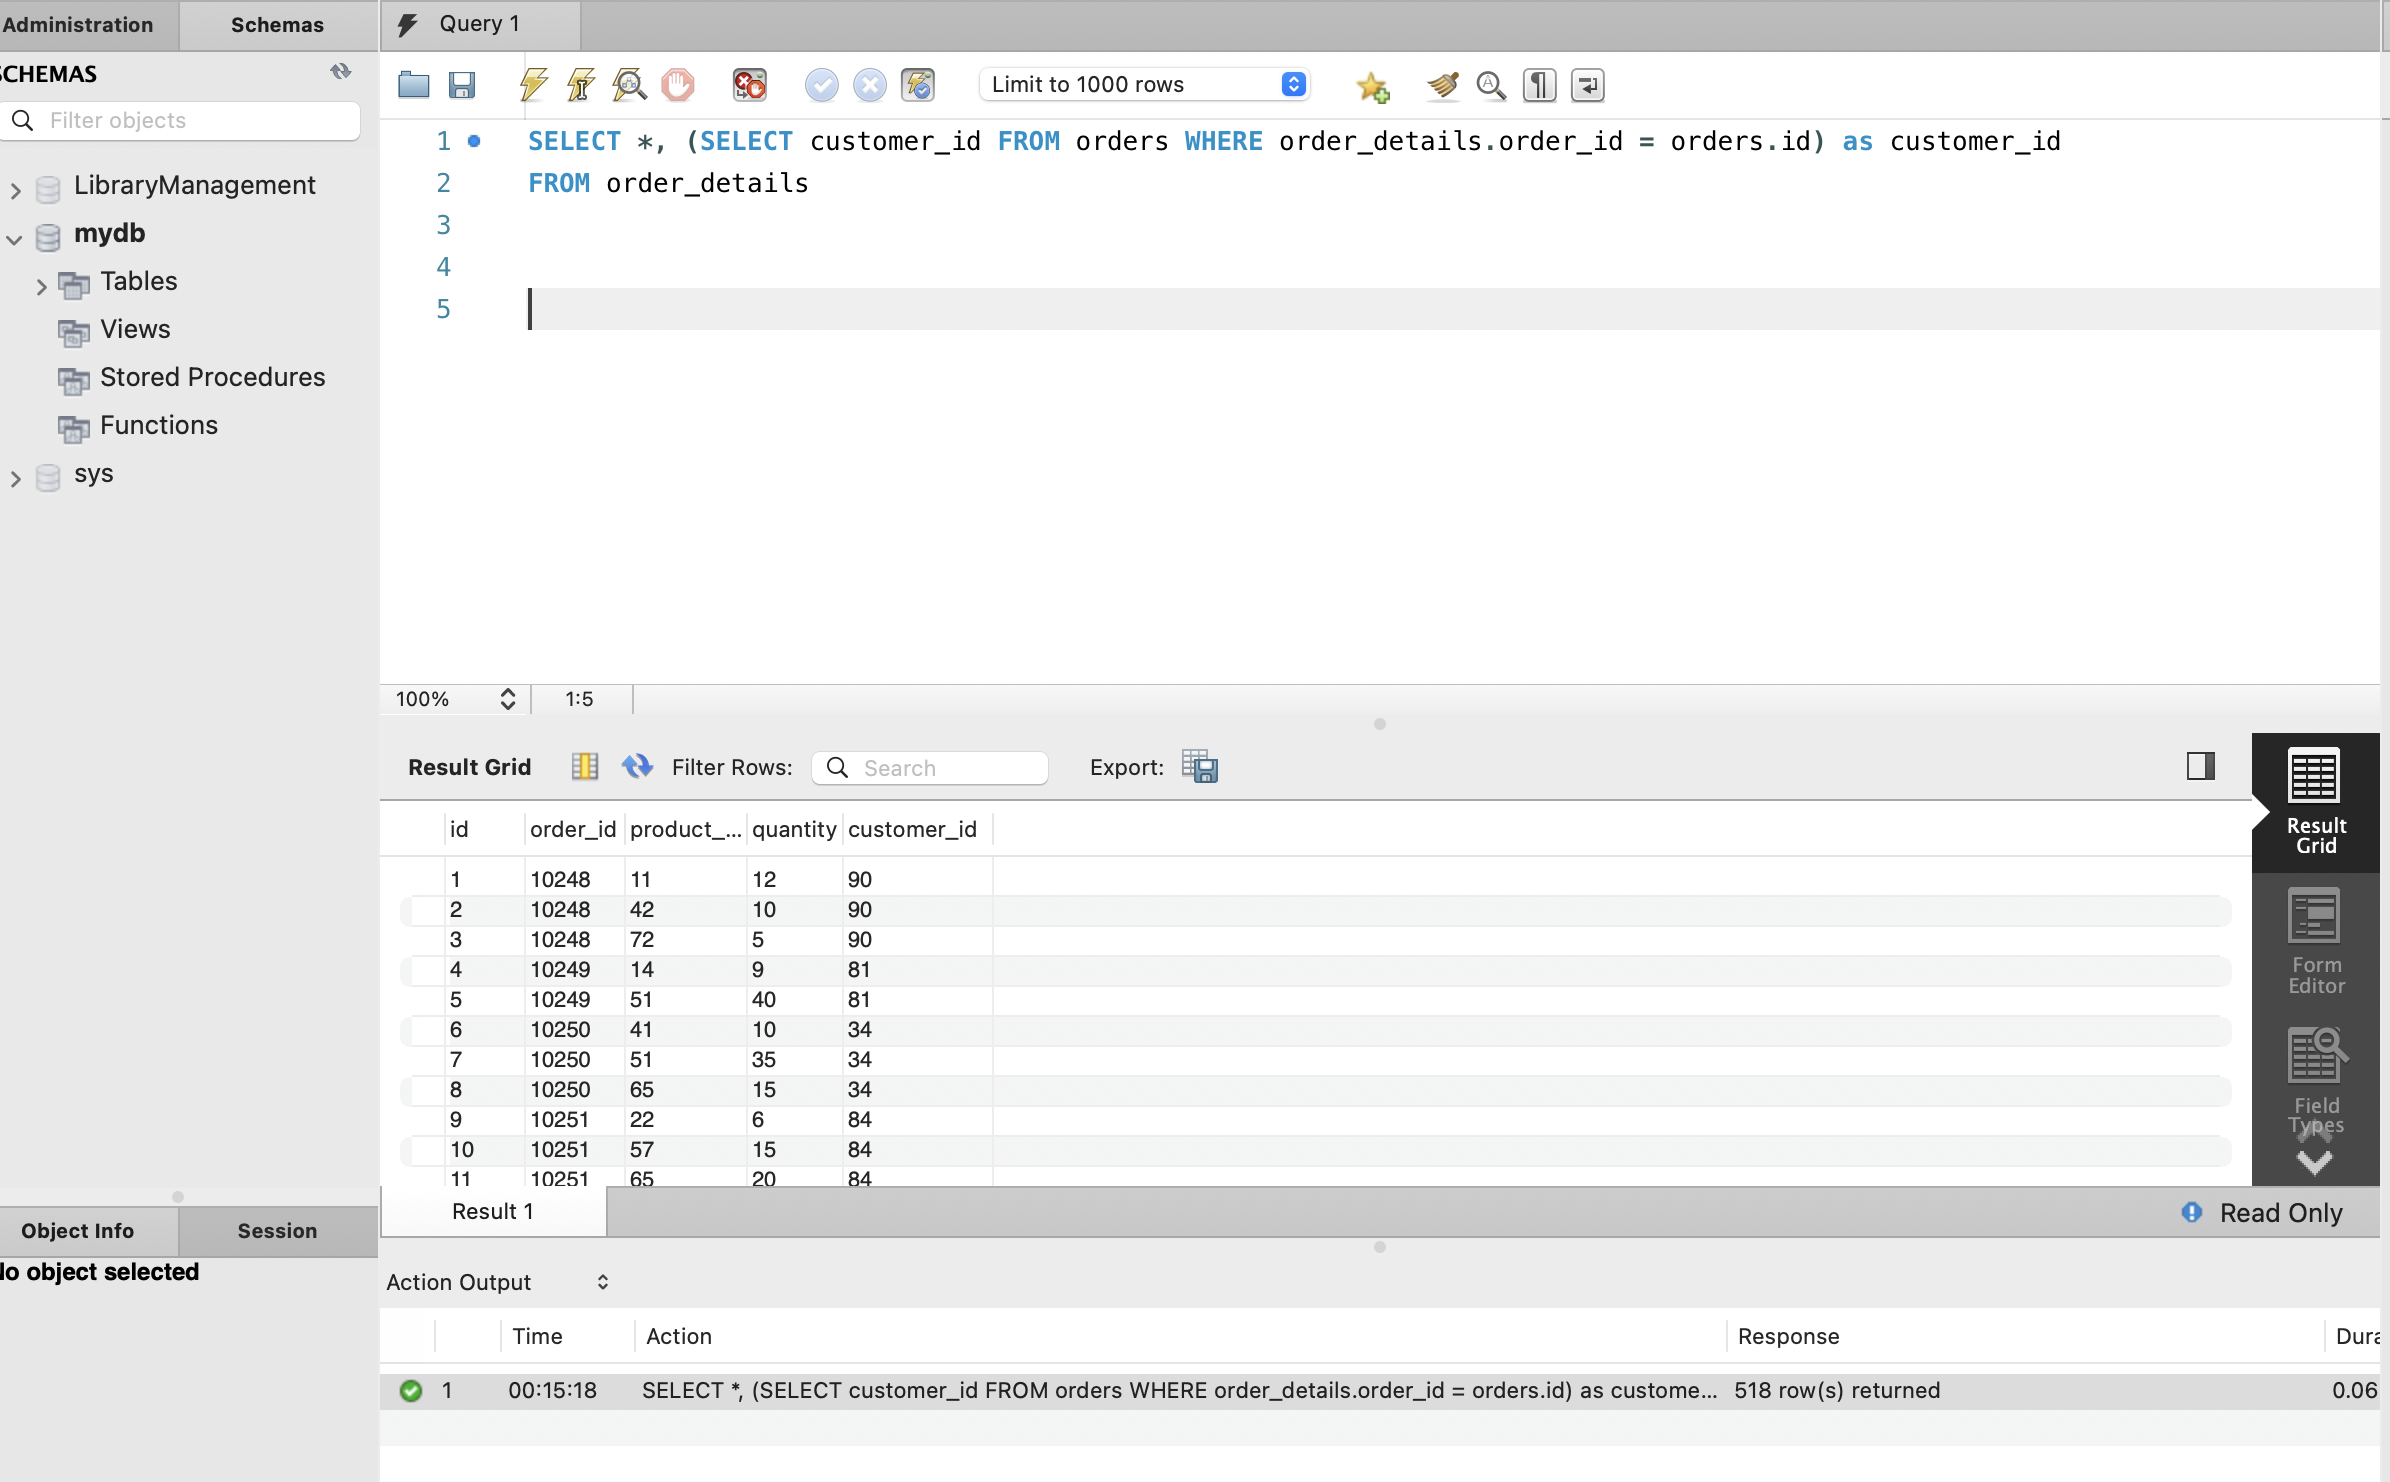Open the Form Editor panel
The image size is (2390, 1482).
(x=2314, y=940)
